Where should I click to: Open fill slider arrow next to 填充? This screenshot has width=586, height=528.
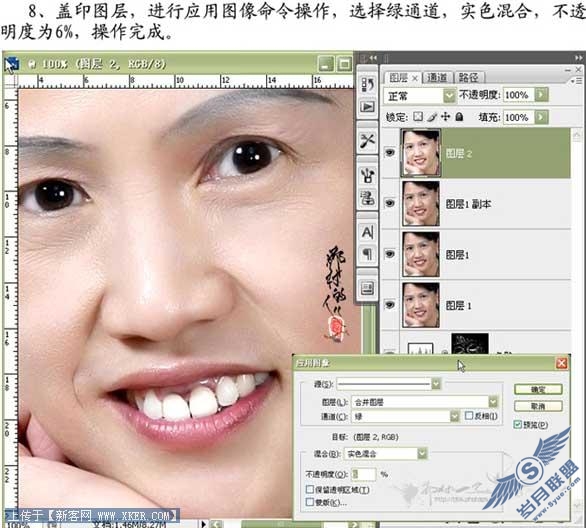[542, 117]
